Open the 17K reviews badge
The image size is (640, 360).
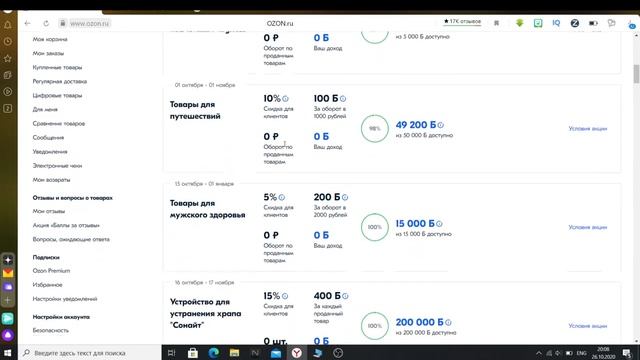click(462, 21)
